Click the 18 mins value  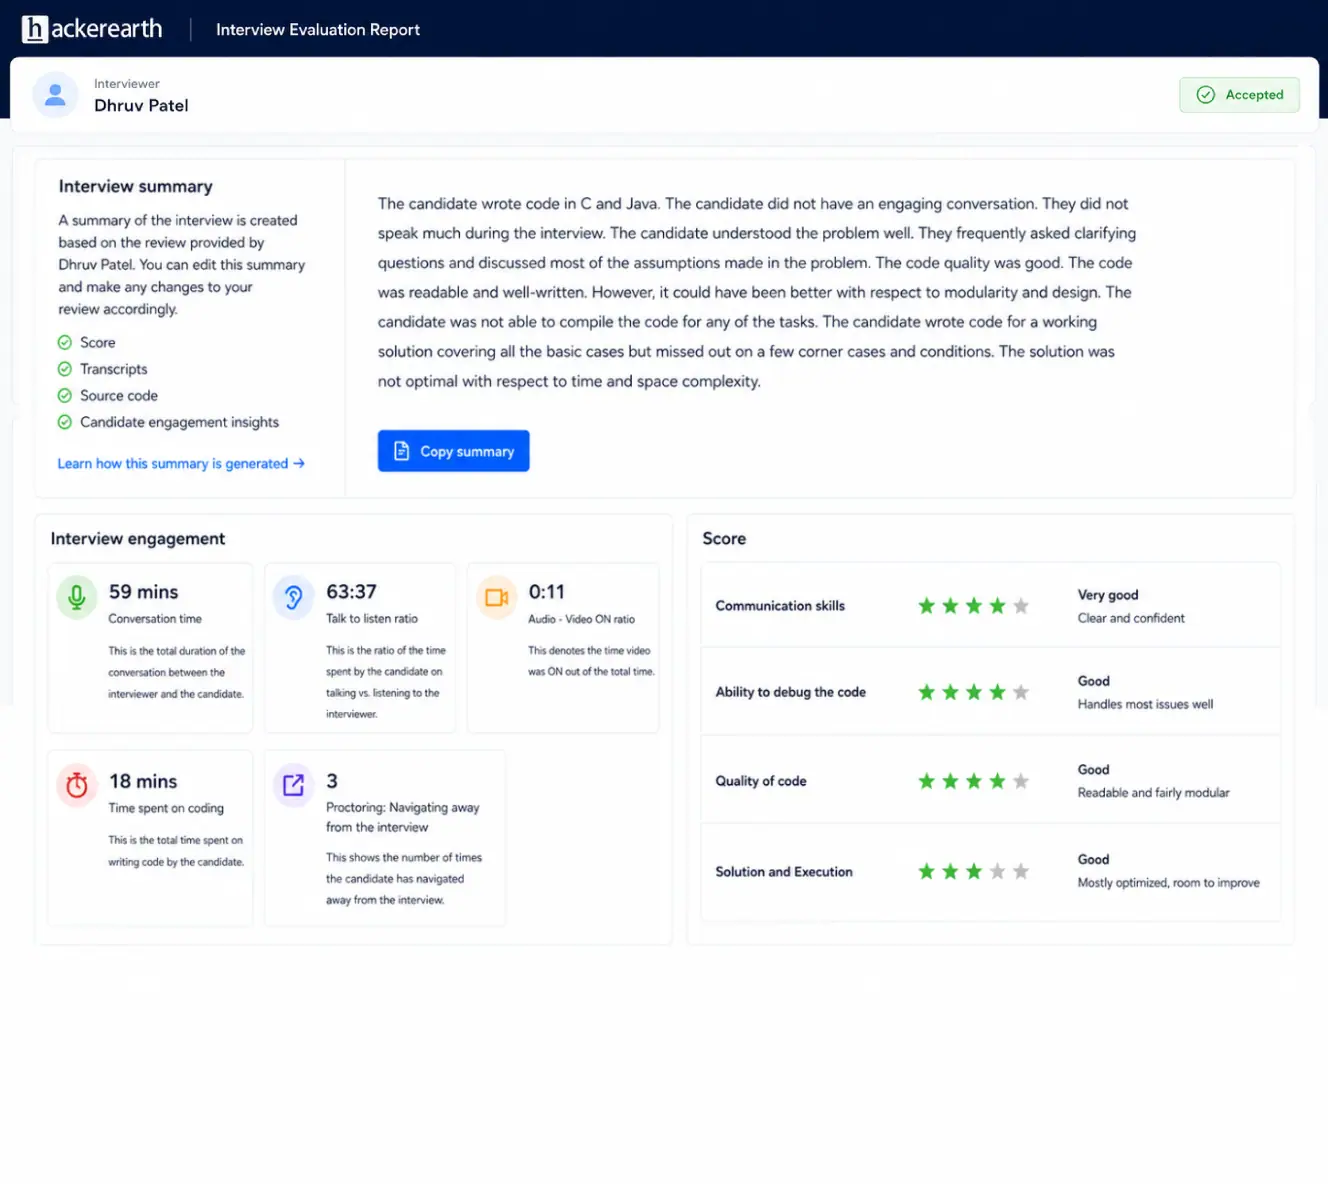[x=143, y=781]
